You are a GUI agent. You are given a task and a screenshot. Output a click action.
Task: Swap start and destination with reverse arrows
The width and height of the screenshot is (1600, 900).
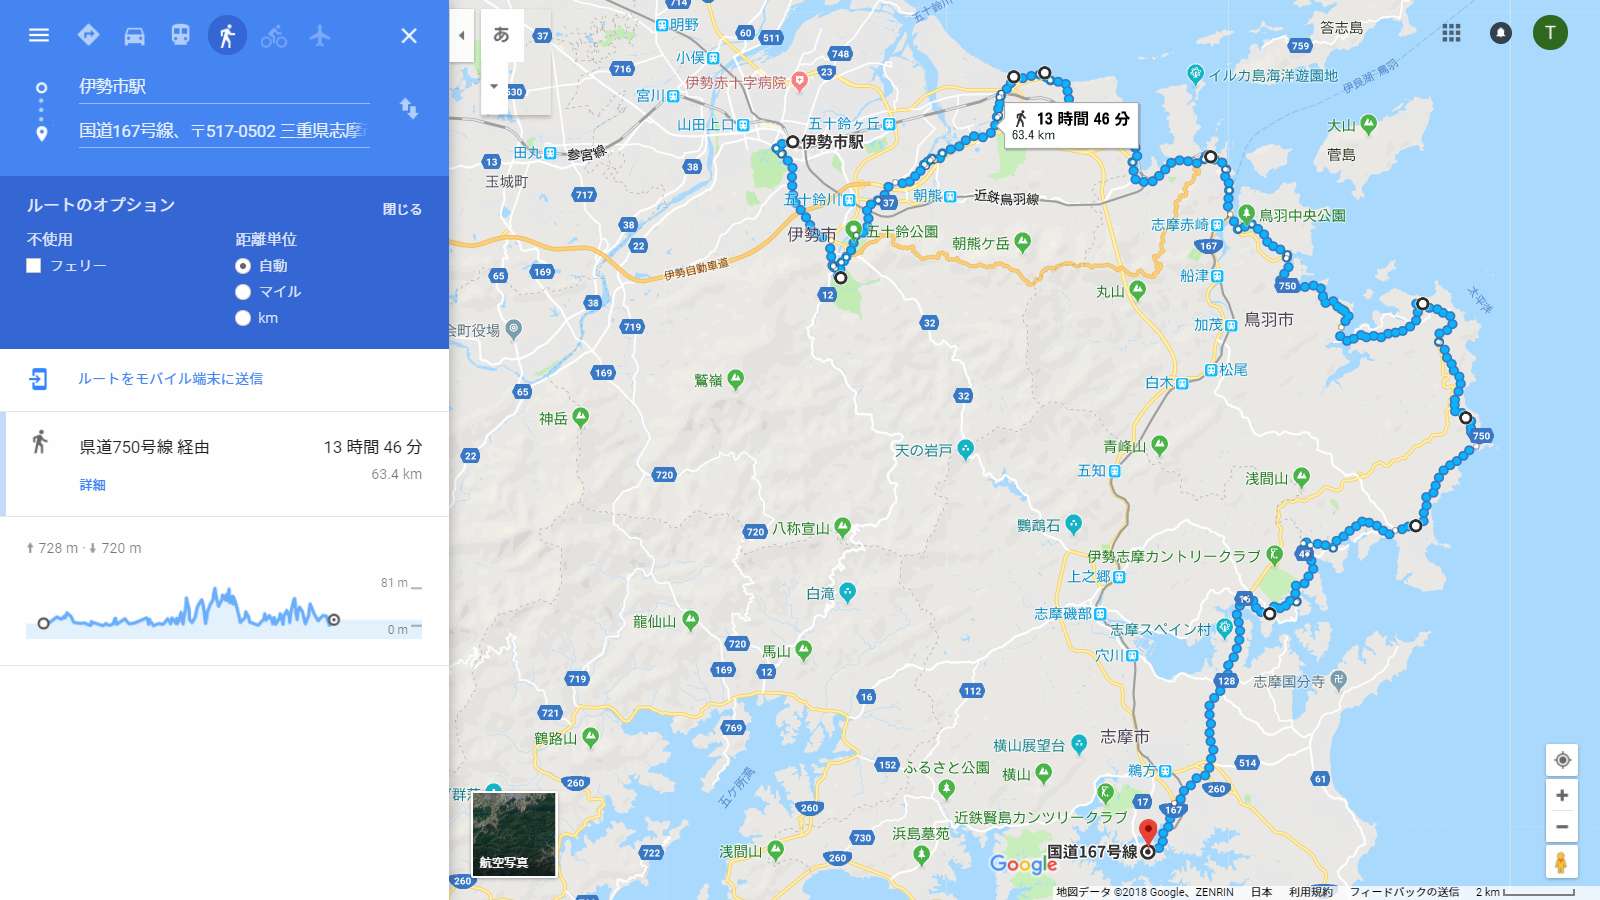click(x=409, y=108)
